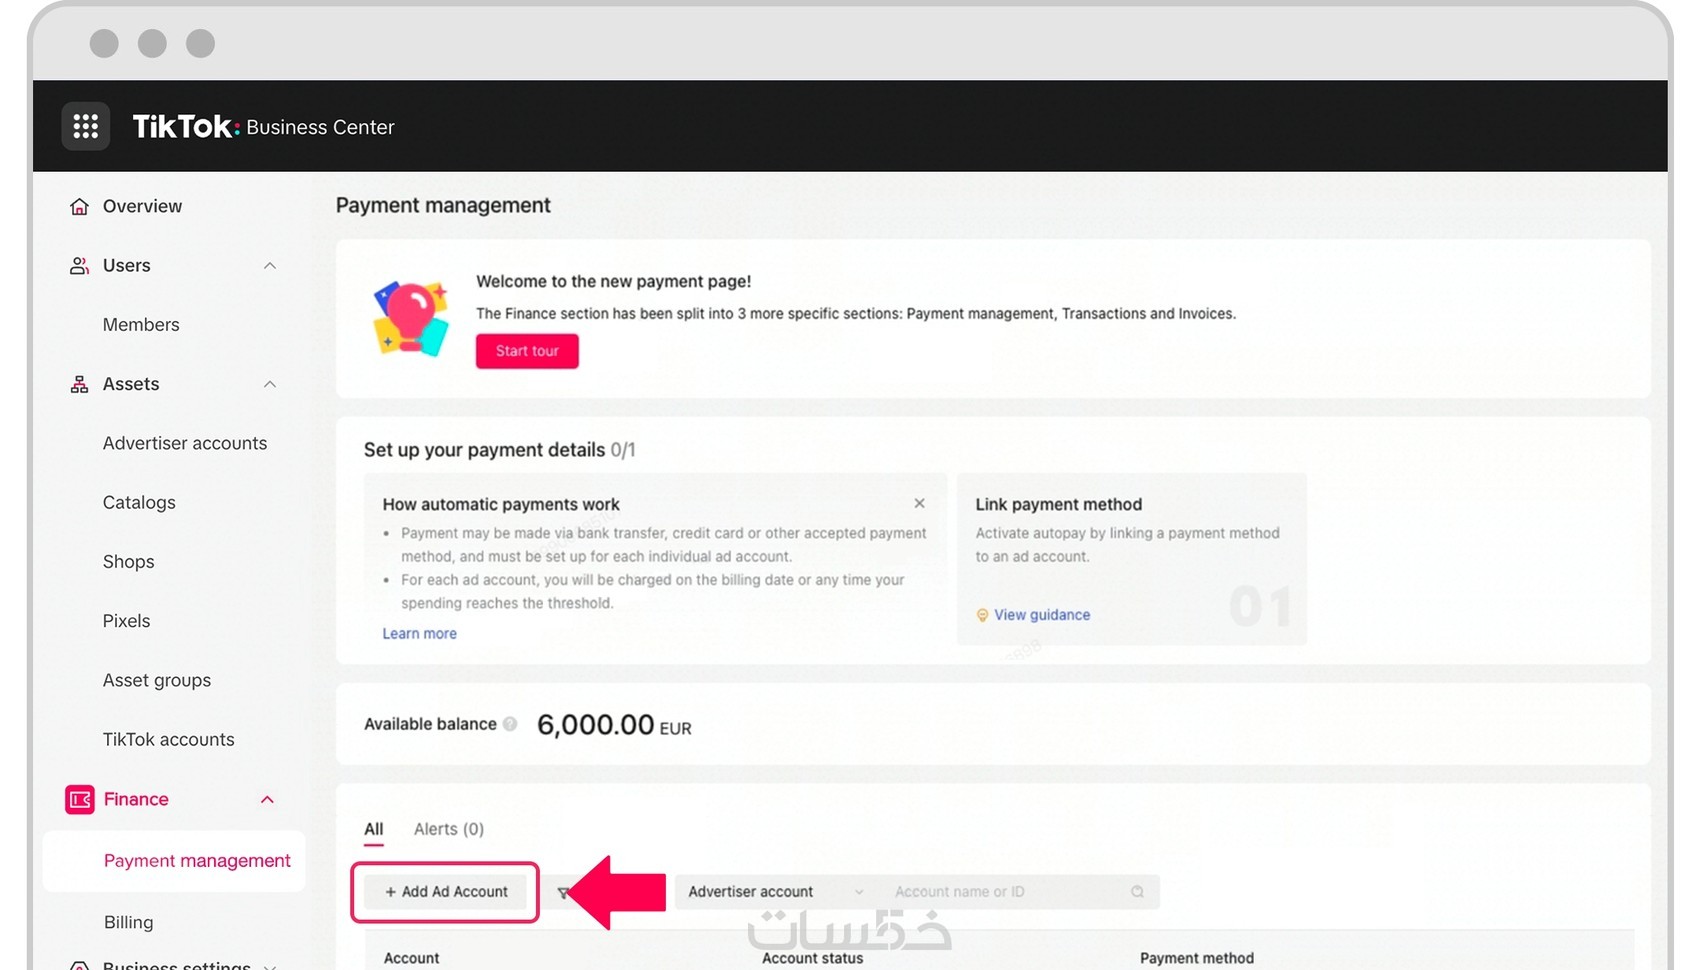Switch to the All tab
The width and height of the screenshot is (1700, 970).
point(374,829)
